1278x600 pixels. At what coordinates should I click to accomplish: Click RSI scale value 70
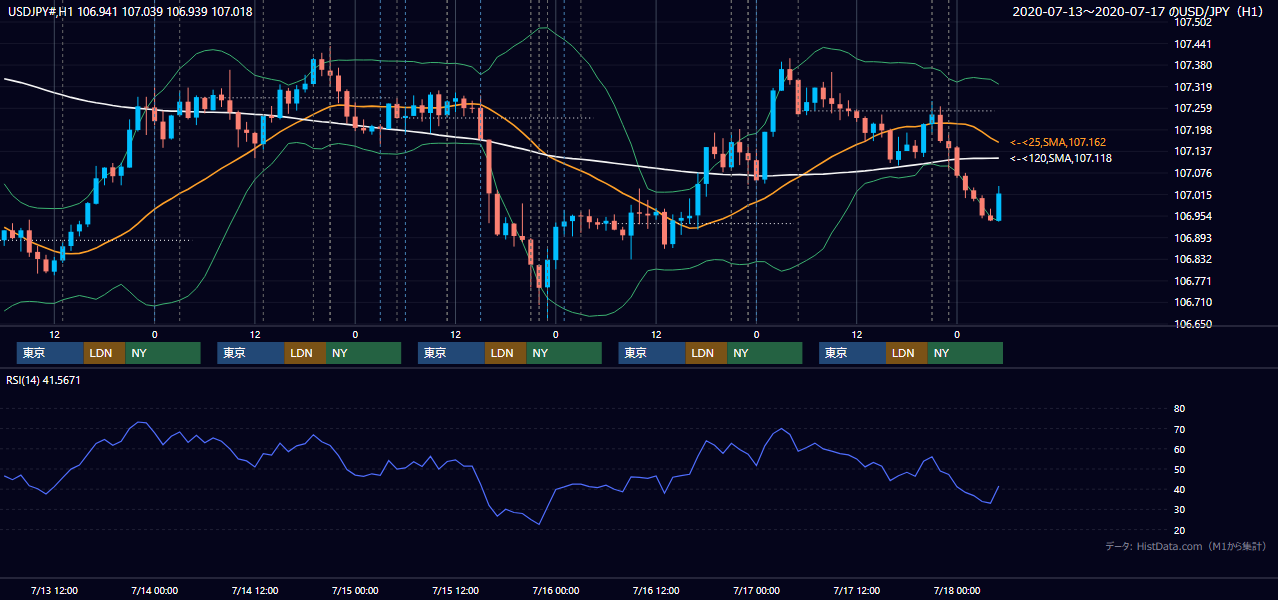[x=1180, y=429]
